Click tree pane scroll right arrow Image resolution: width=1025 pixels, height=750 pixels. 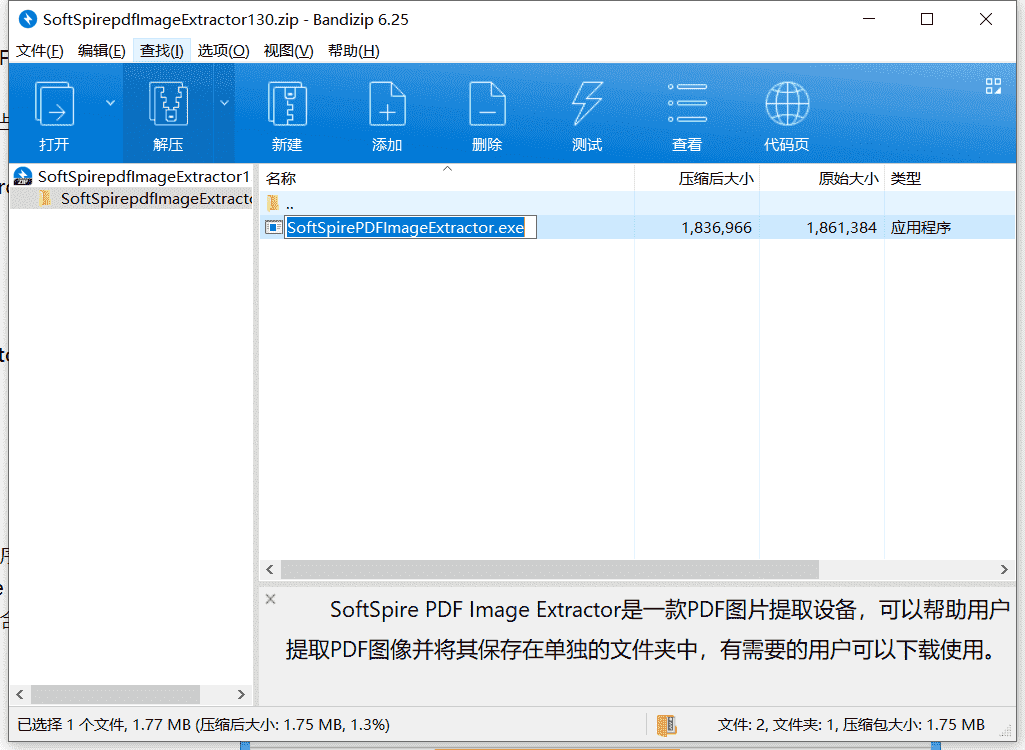click(241, 694)
